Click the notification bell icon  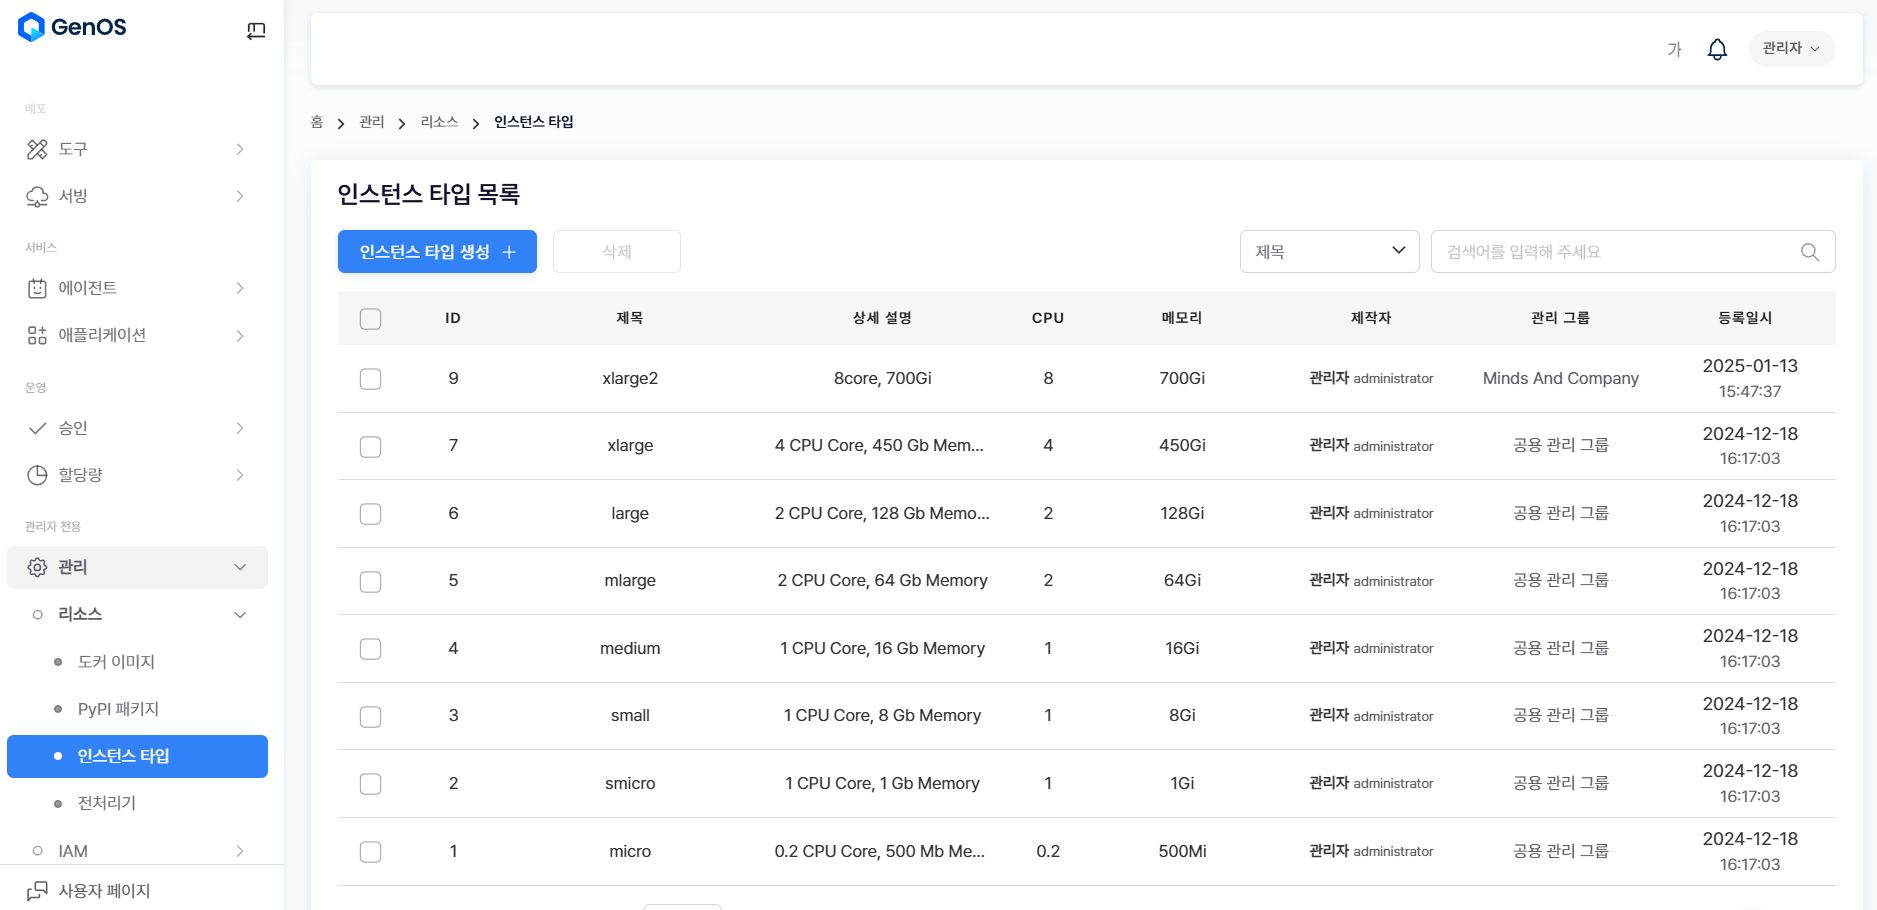pos(1717,49)
